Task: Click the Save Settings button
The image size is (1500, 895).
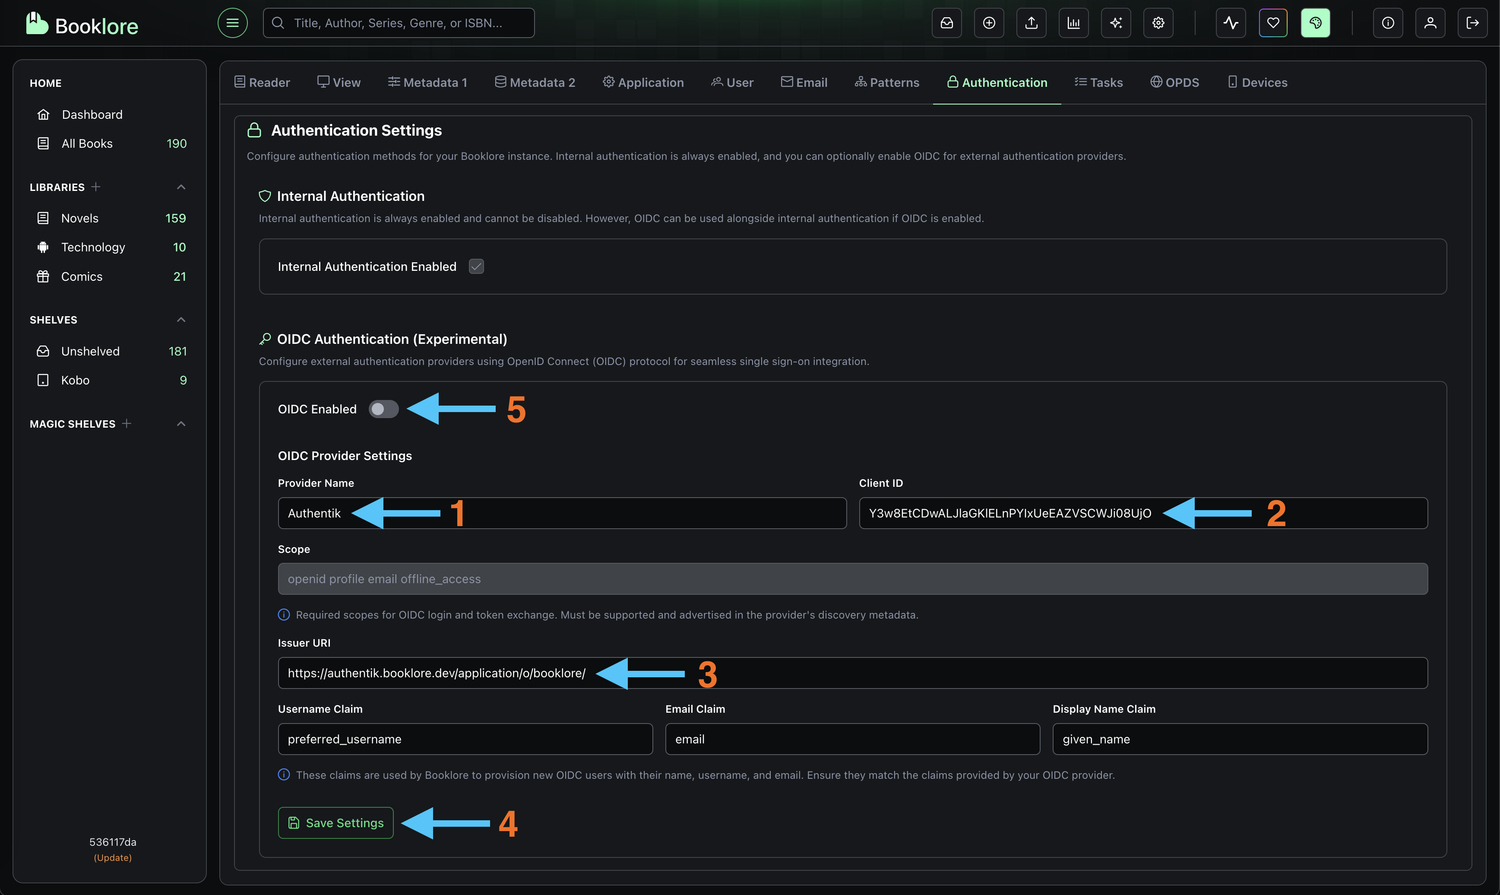Action: point(335,823)
